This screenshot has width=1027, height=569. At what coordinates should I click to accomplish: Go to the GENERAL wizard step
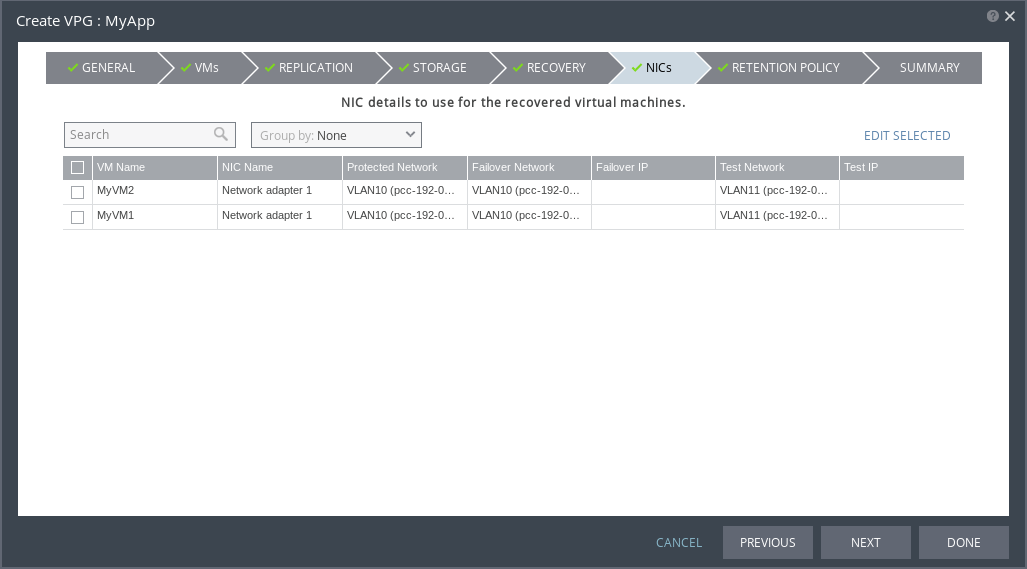point(101,68)
